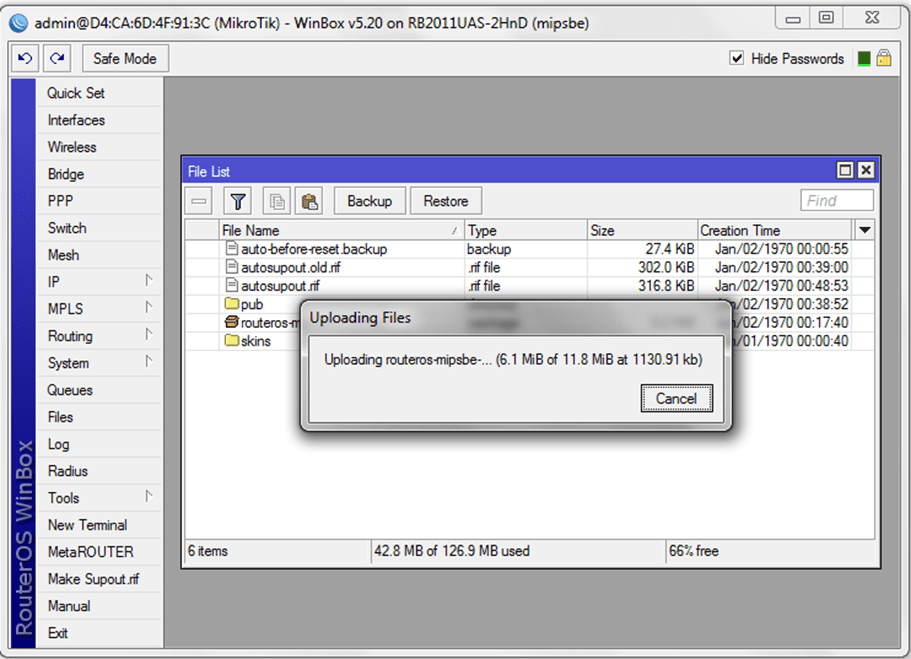Image resolution: width=911 pixels, height=659 pixels.
Task: Maximize the File List window
Action: point(845,170)
